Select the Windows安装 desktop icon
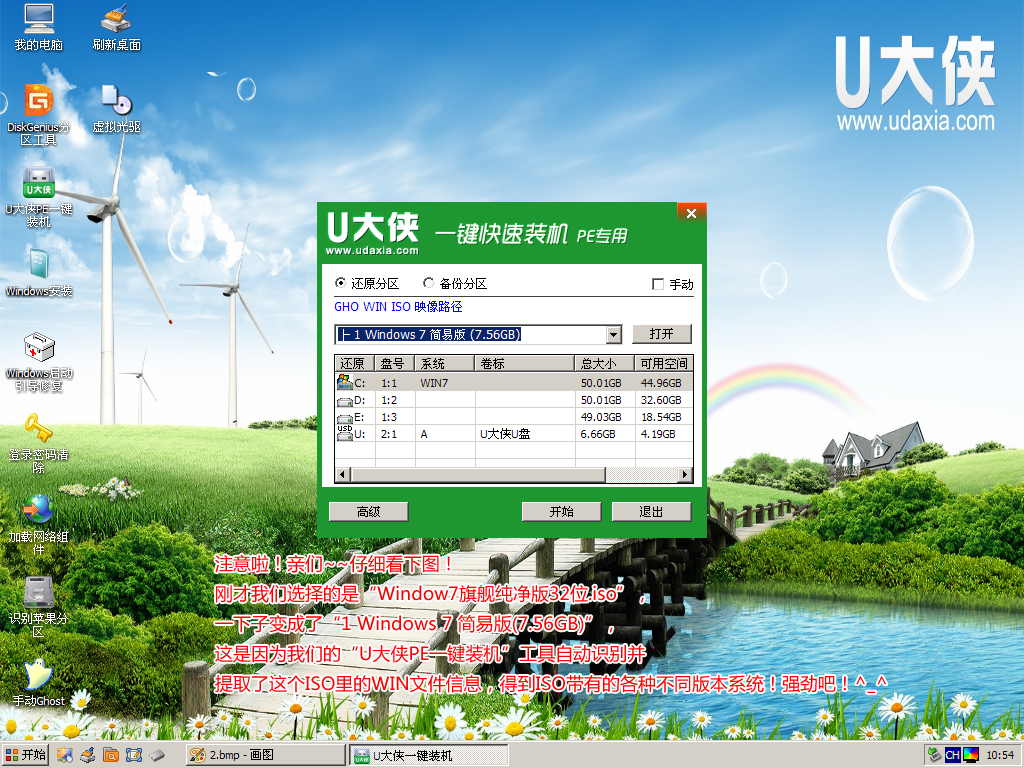1024x768 pixels. [39, 273]
